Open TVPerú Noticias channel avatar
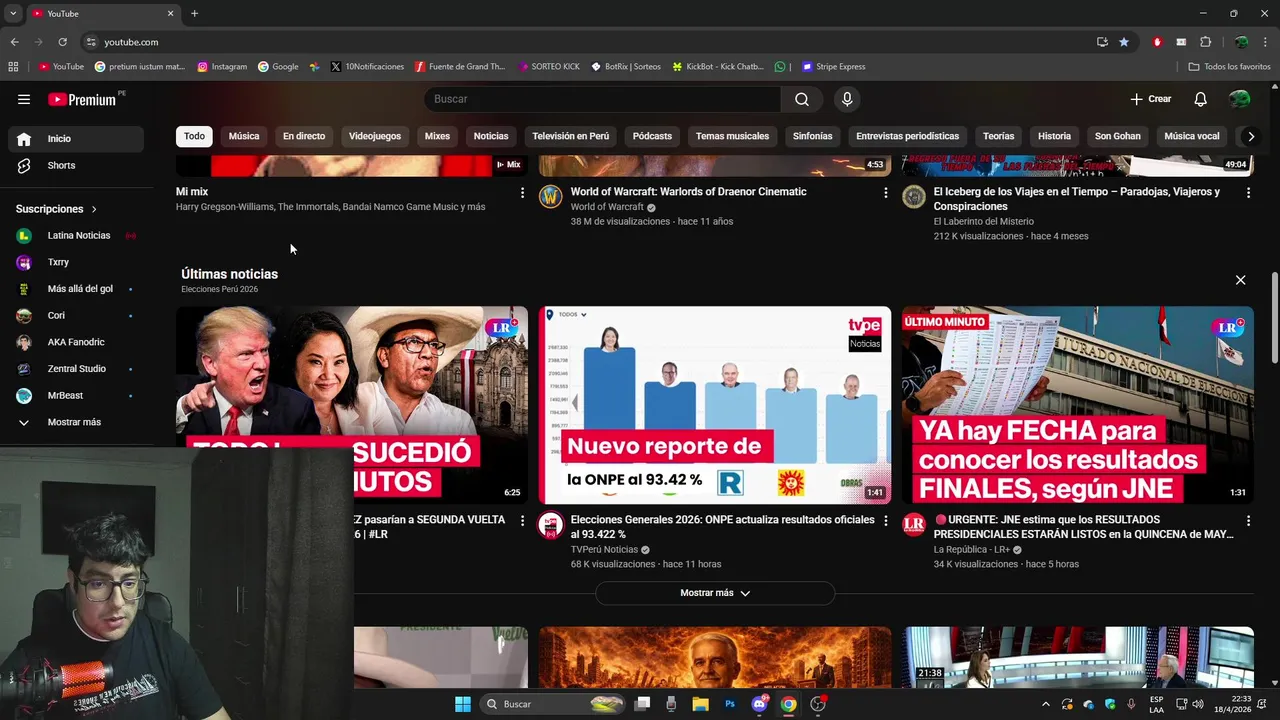The height and width of the screenshot is (720, 1280). (551, 525)
